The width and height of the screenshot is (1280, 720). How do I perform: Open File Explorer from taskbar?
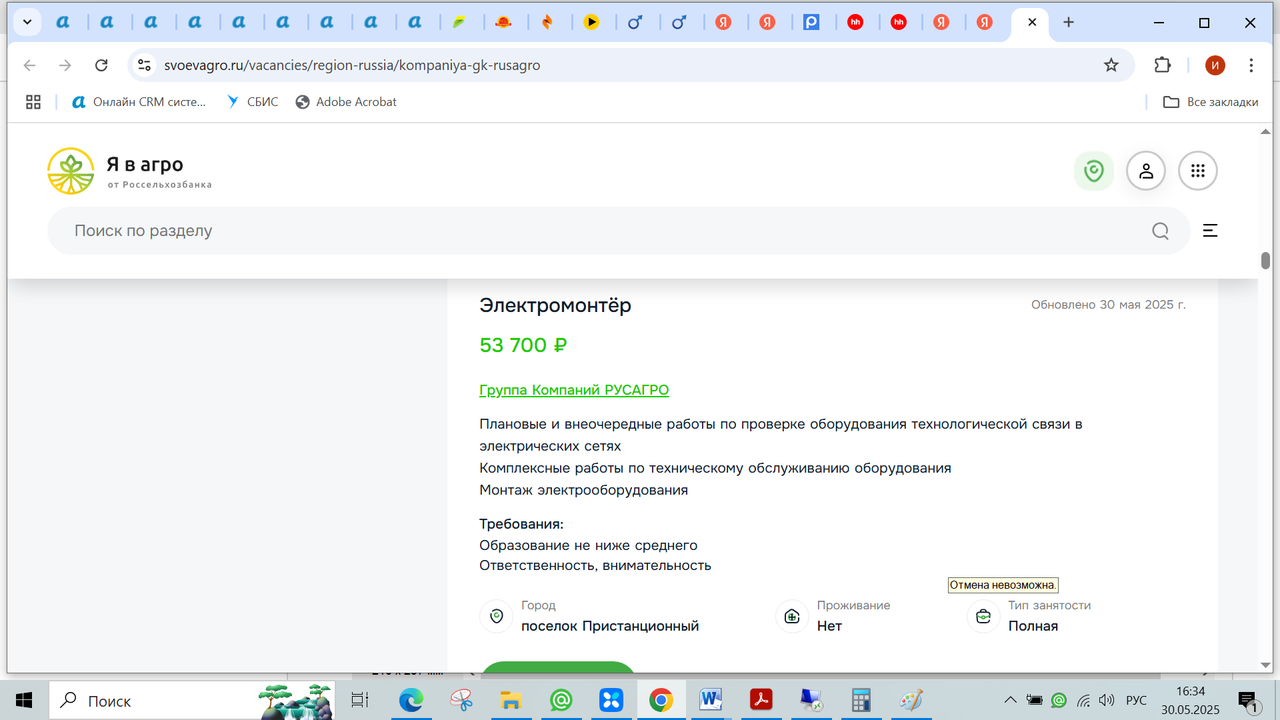(511, 700)
